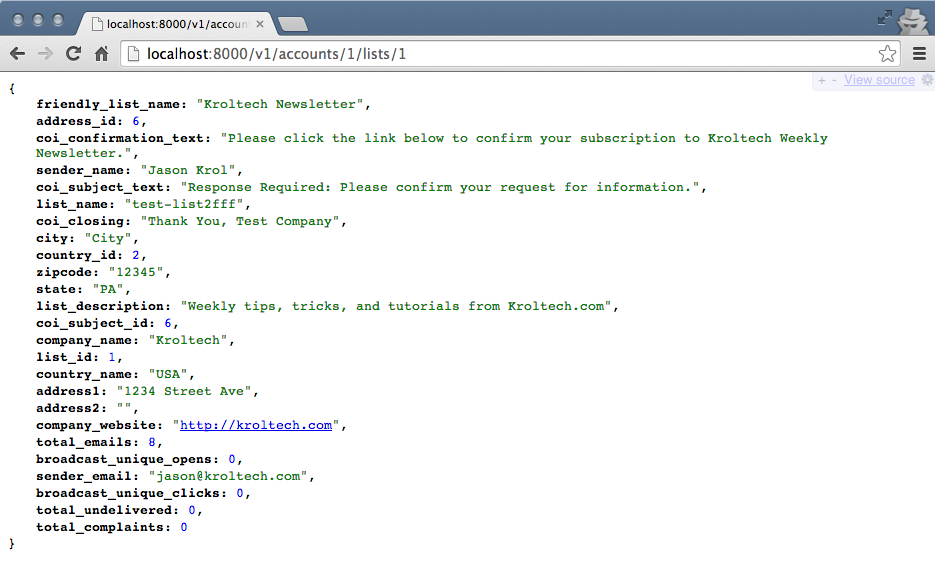Click the JSON viewer settings gear icon

coord(927,79)
